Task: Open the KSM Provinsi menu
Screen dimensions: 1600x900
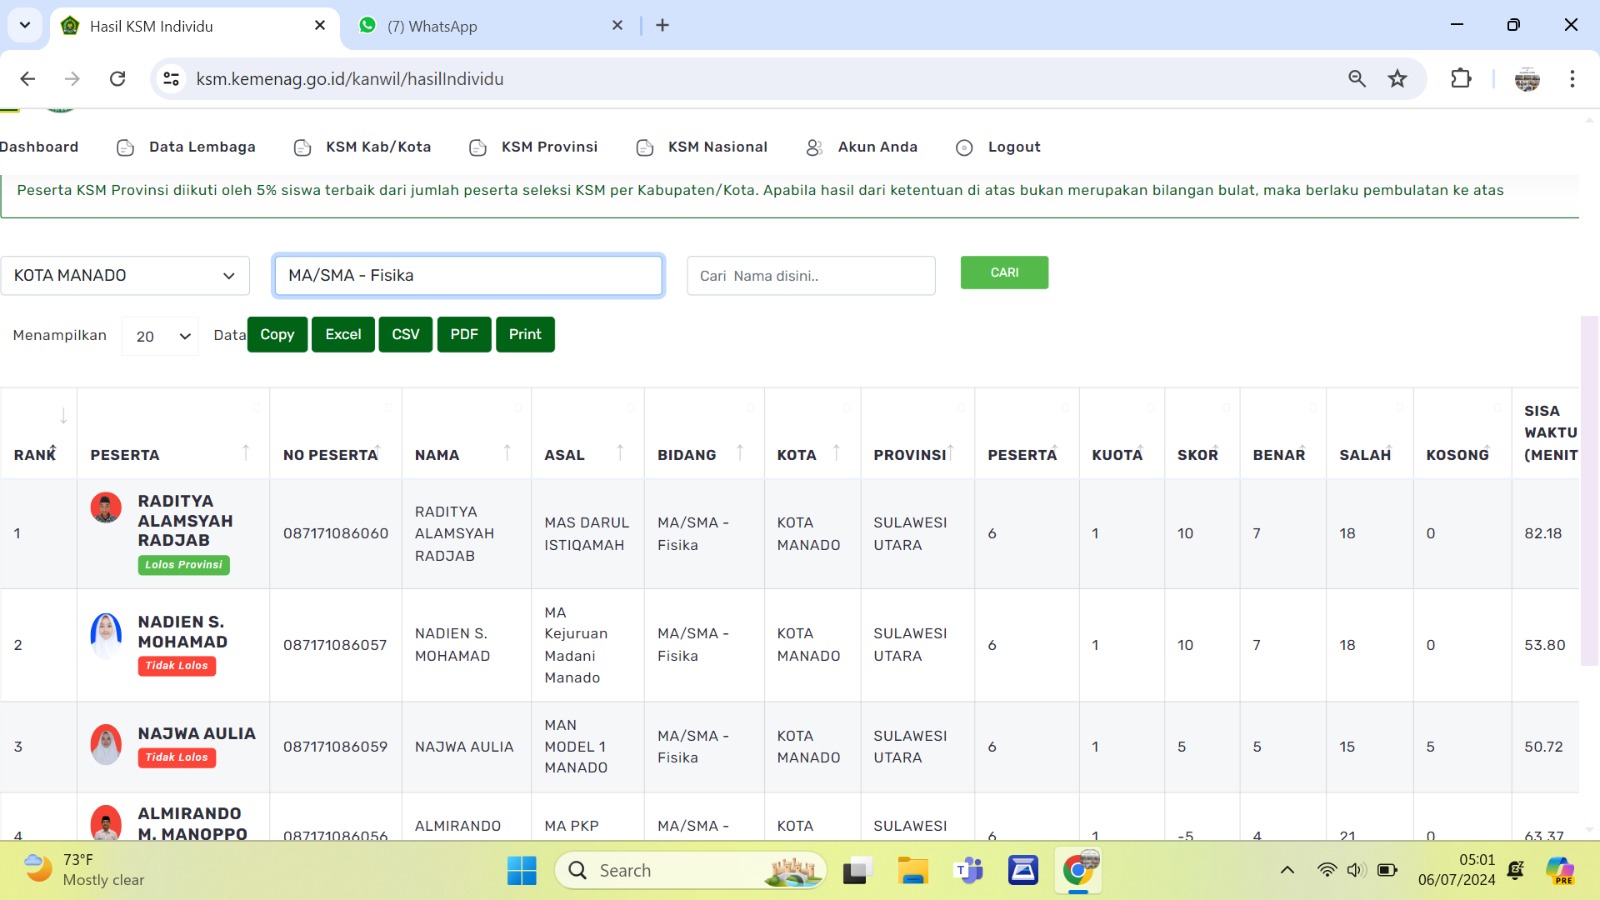Action: point(549,147)
